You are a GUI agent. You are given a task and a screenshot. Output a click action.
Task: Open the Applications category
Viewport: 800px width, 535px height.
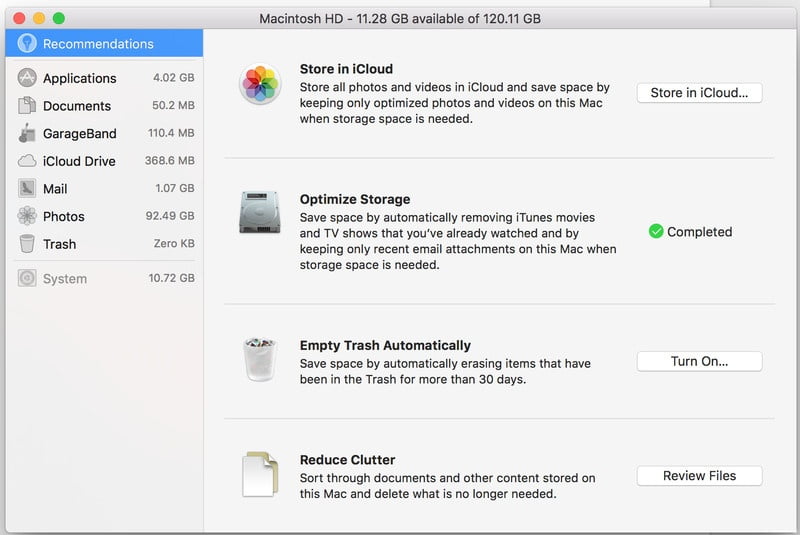[104, 78]
